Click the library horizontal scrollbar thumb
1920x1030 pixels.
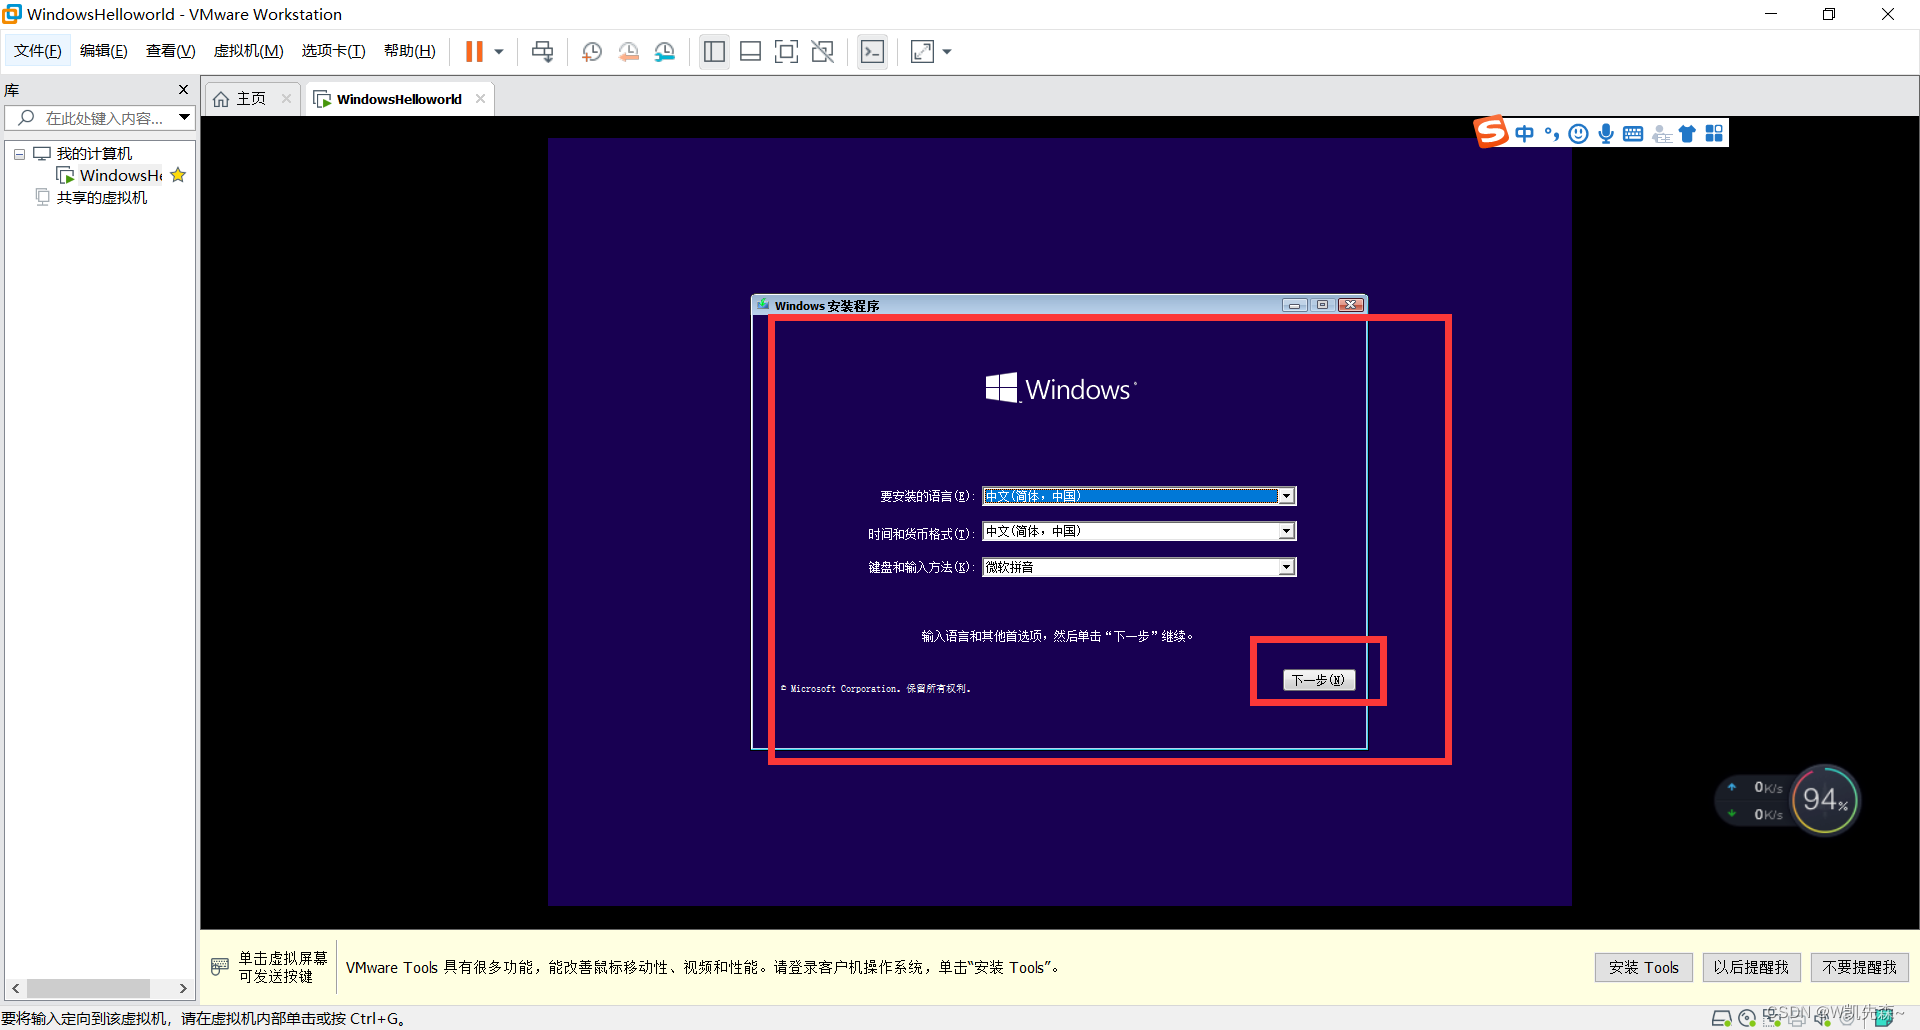[88, 988]
